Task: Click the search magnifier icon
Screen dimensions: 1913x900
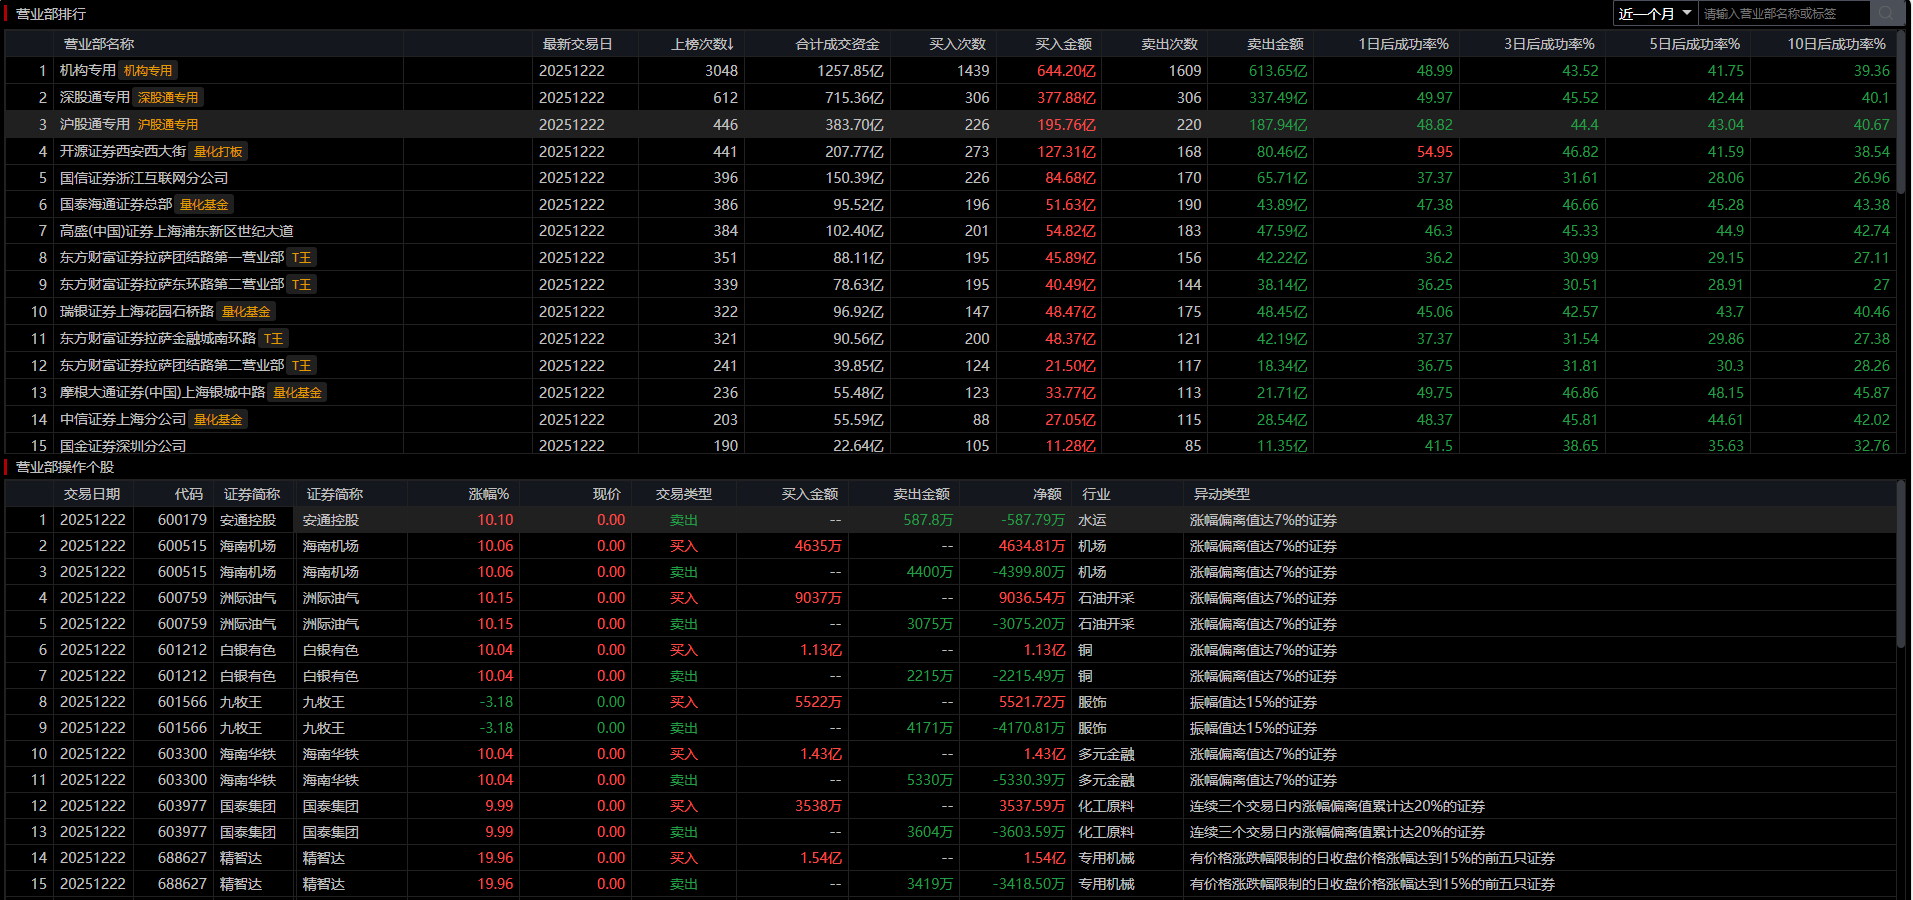Action: 1885,13
